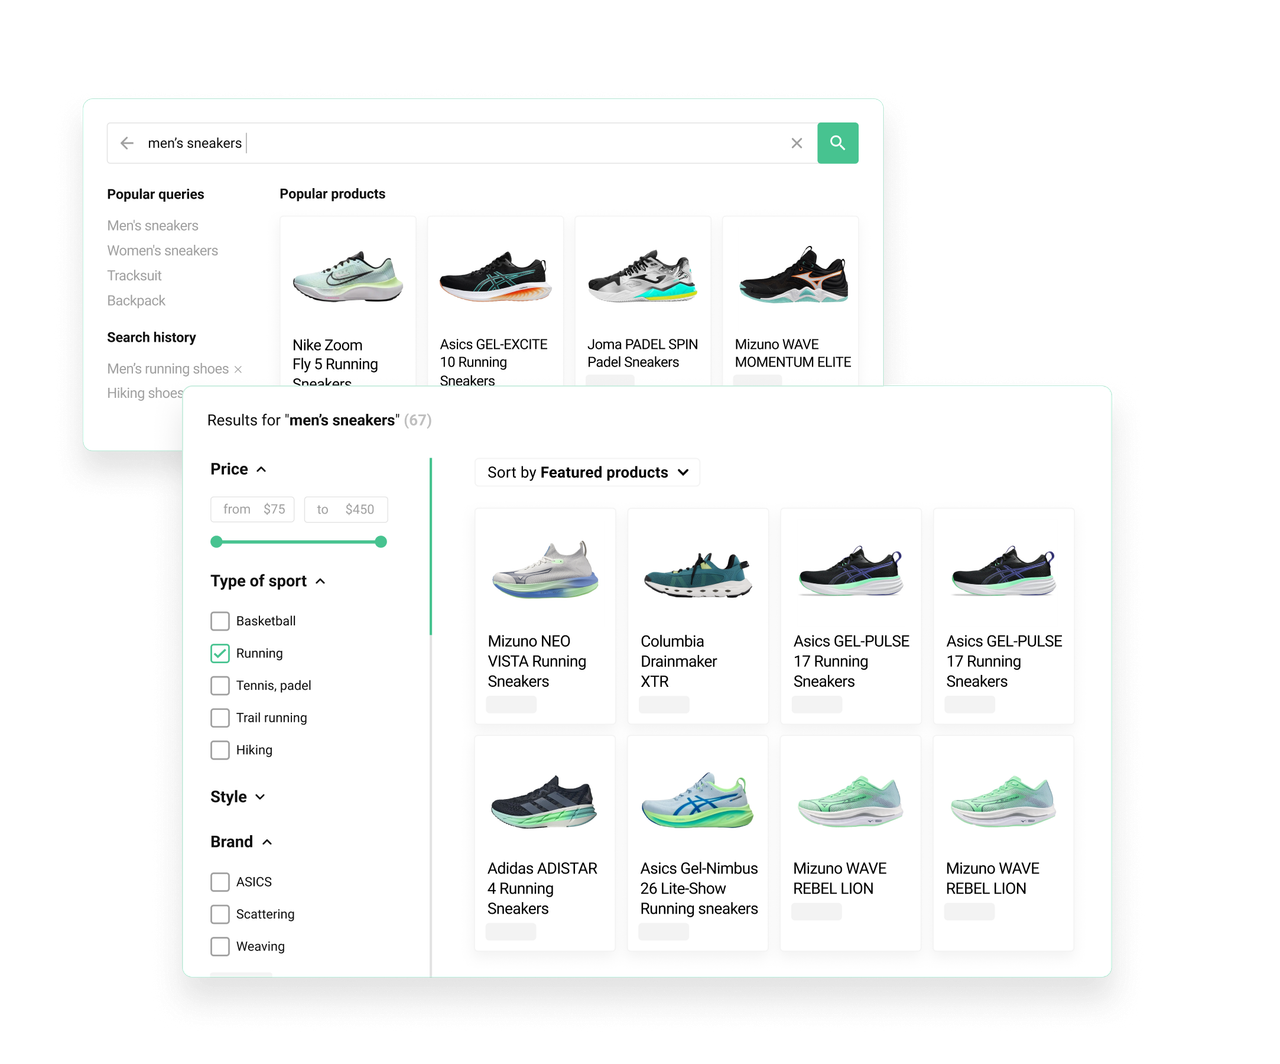Click the filter panel vertical scrollbar
Image resolution: width=1280 pixels, height=1064 pixels.
[x=431, y=547]
